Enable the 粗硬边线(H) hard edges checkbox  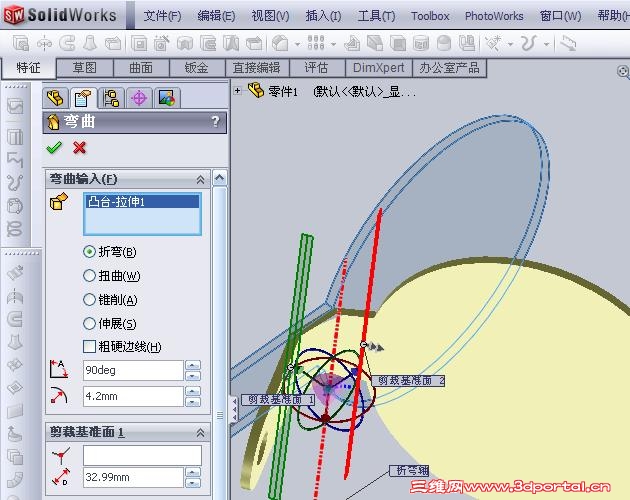(x=89, y=346)
